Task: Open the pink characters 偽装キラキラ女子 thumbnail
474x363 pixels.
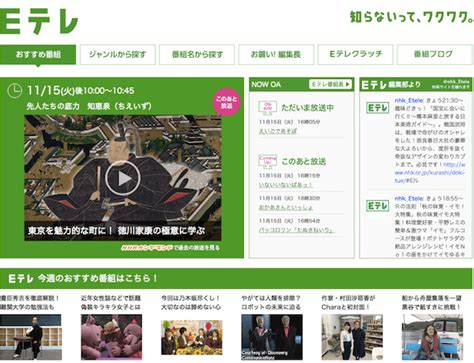Action: tap(111, 337)
